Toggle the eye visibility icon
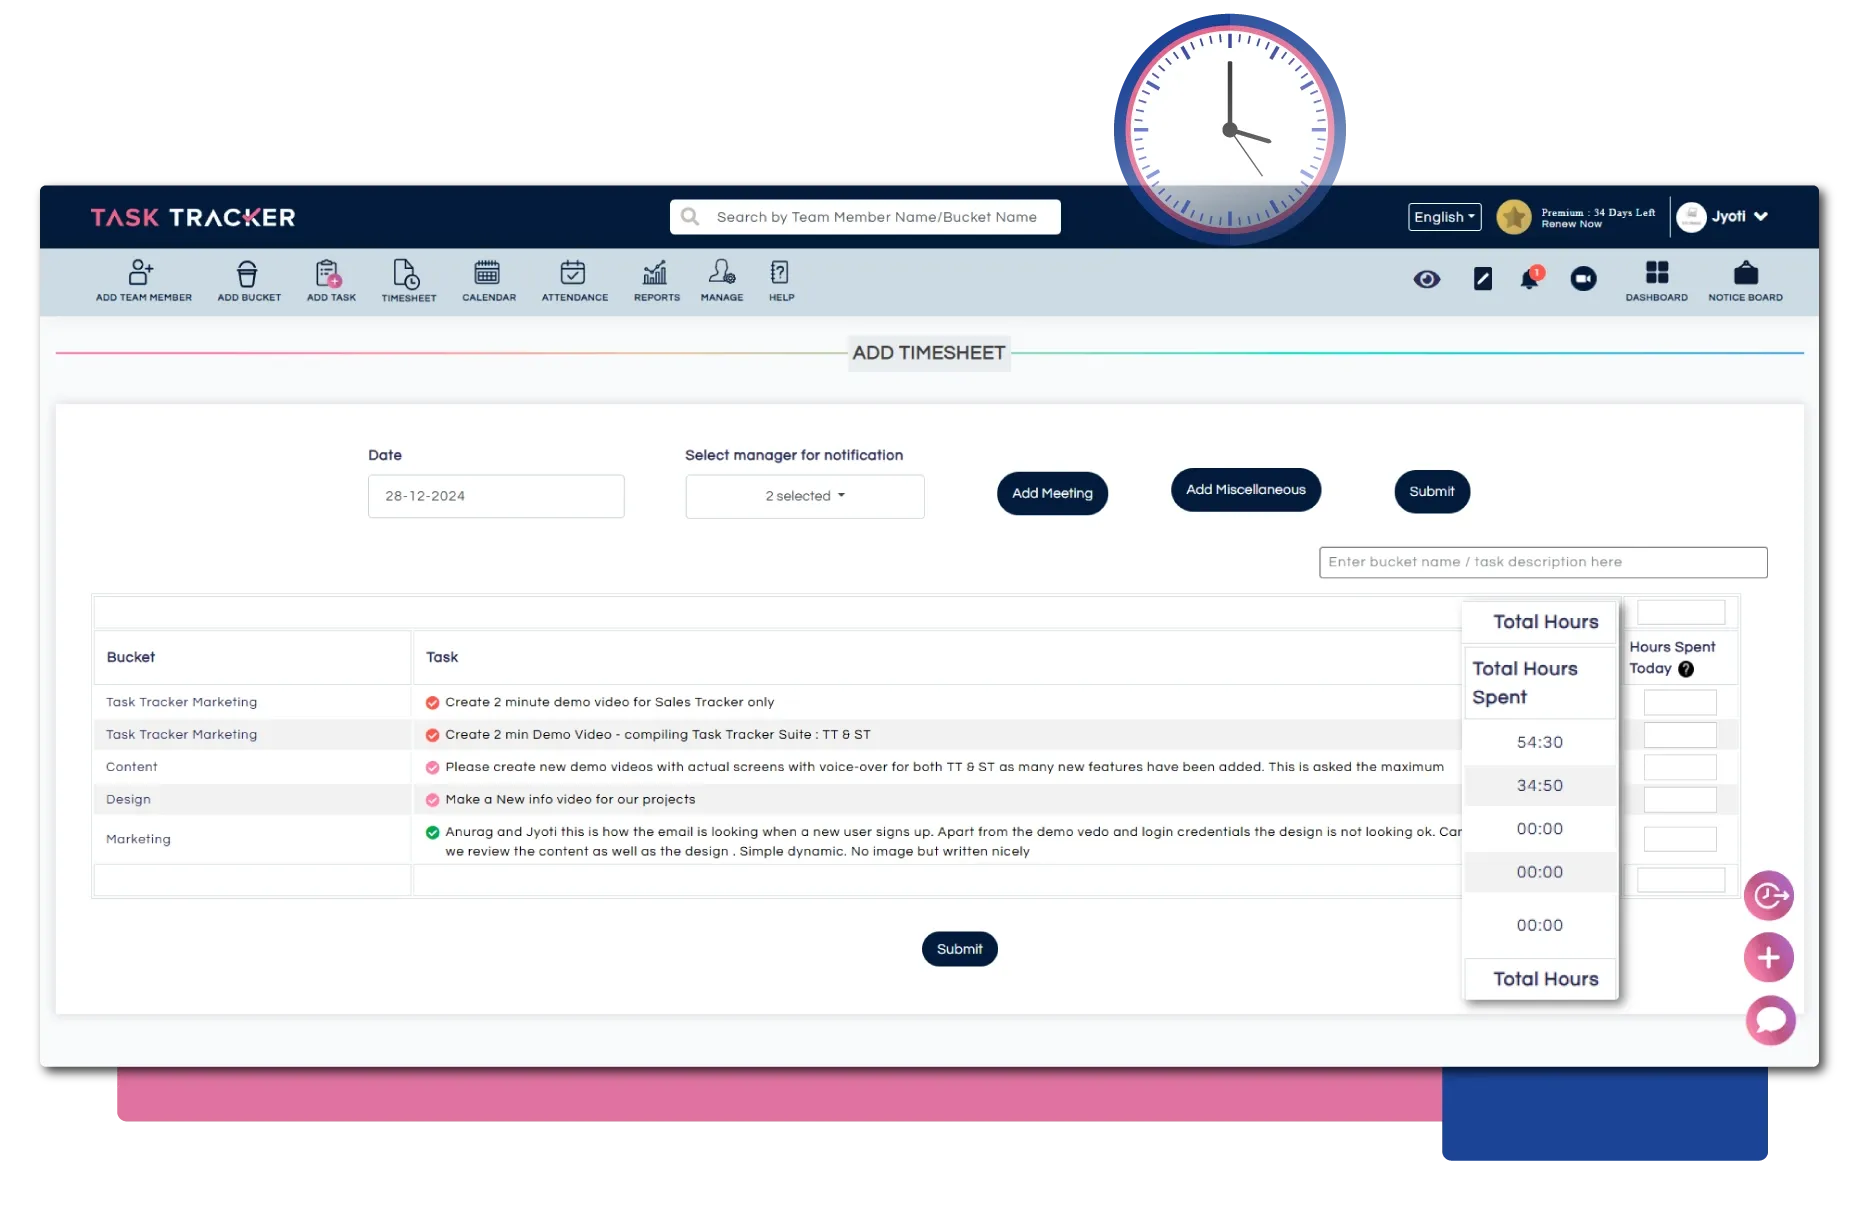1859x1229 pixels. (x=1427, y=279)
